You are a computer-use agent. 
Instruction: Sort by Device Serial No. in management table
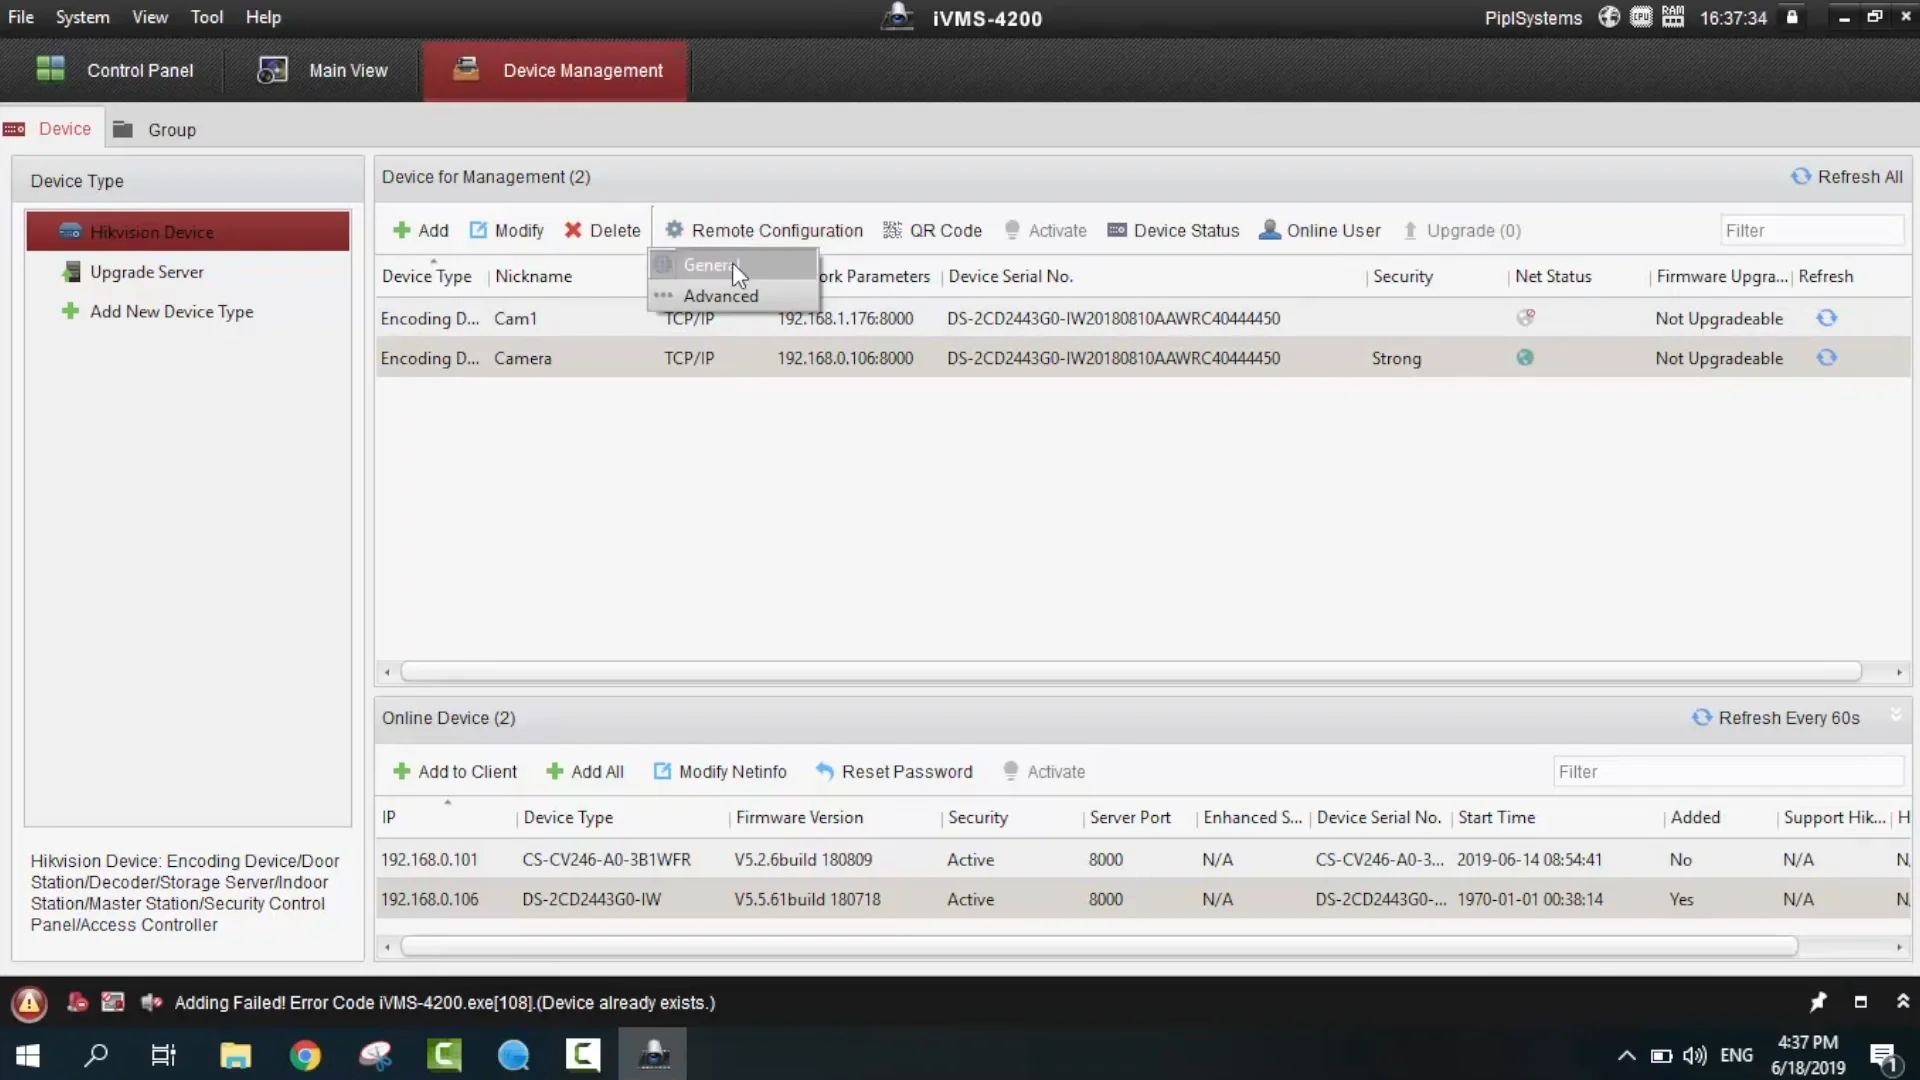pyautogui.click(x=1010, y=276)
